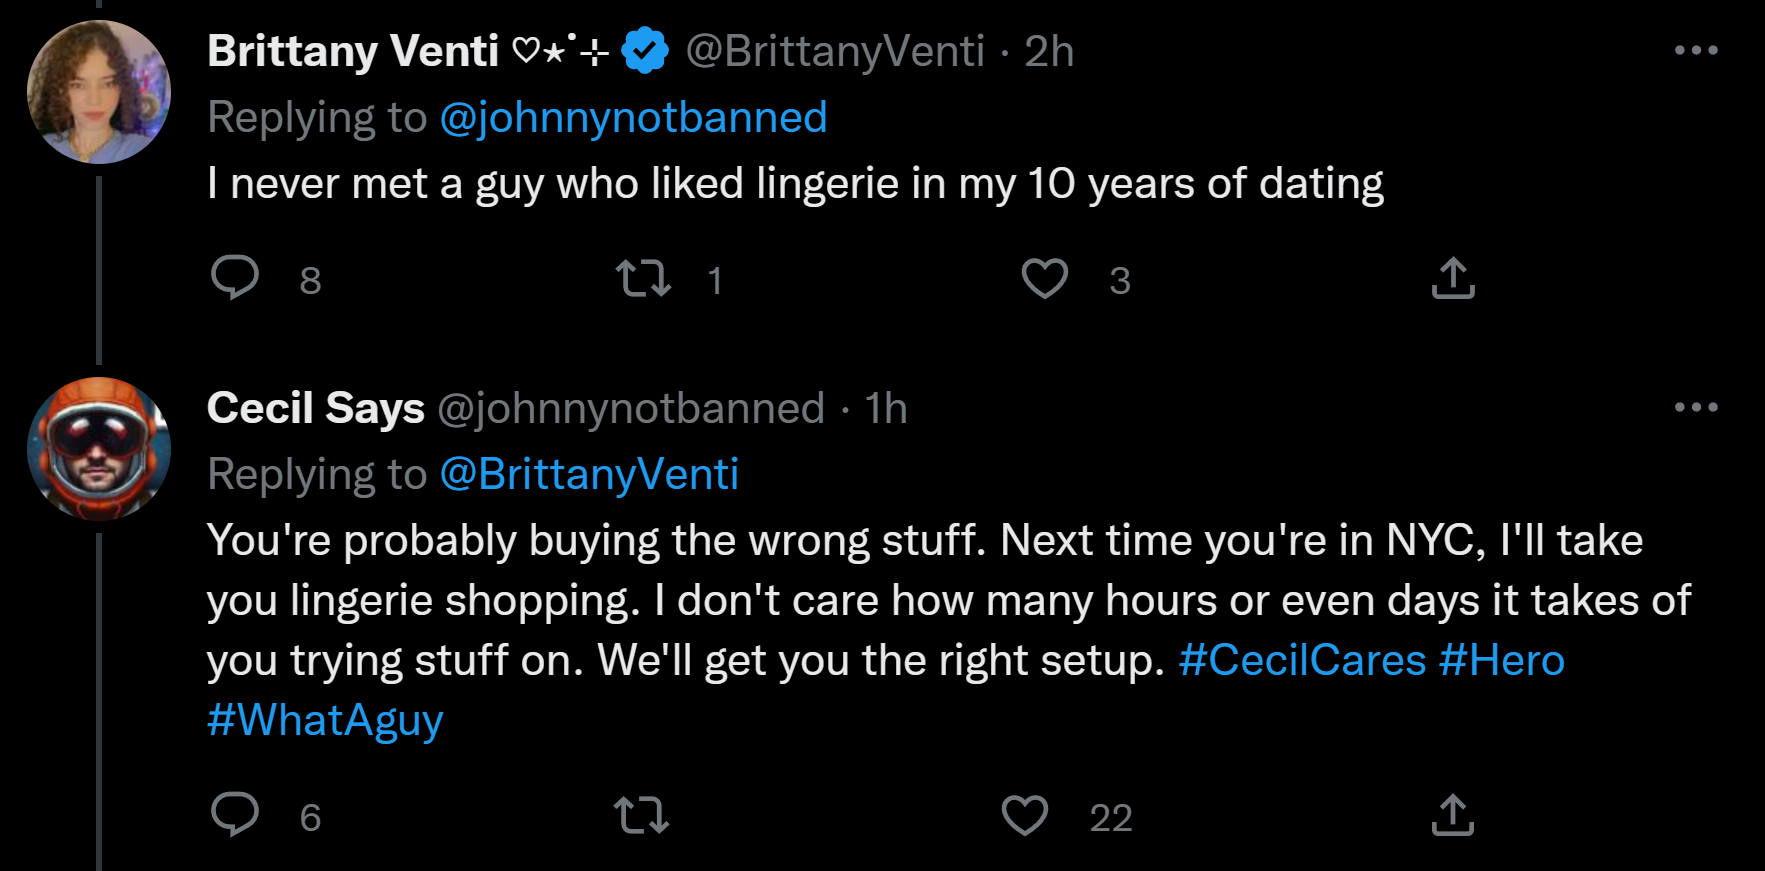Open the #CecilCares hashtag
1765x871 pixels.
click(1302, 661)
